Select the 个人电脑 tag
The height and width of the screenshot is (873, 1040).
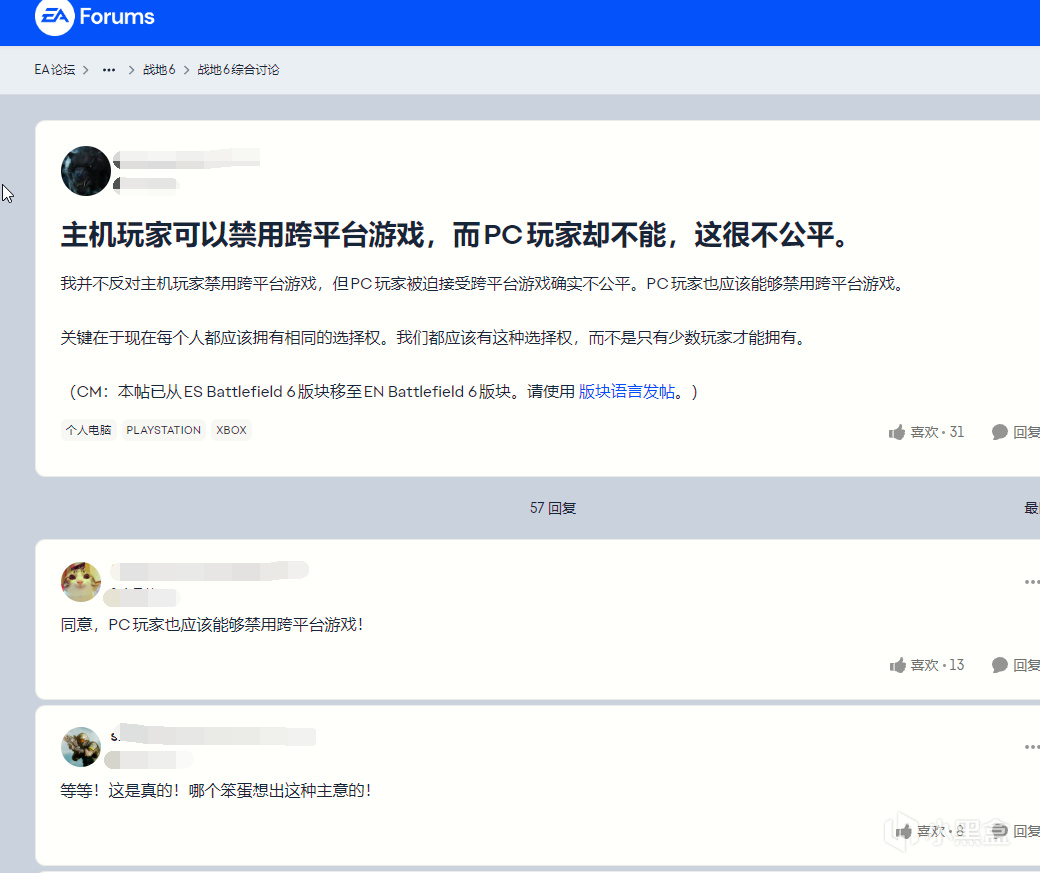(x=88, y=430)
